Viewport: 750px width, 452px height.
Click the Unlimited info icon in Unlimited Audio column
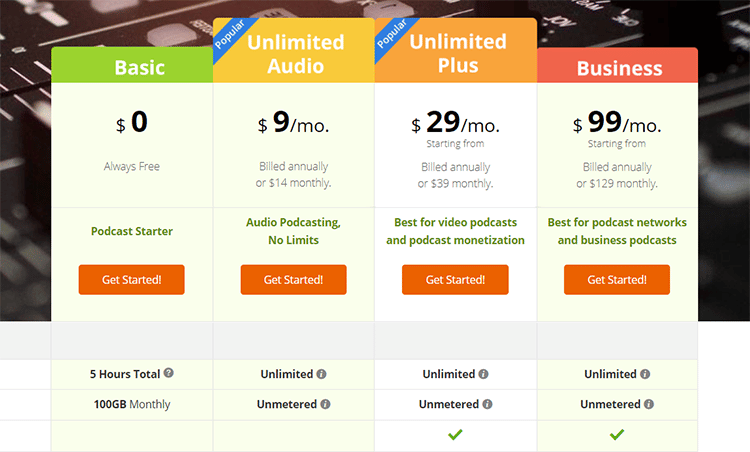pos(322,374)
